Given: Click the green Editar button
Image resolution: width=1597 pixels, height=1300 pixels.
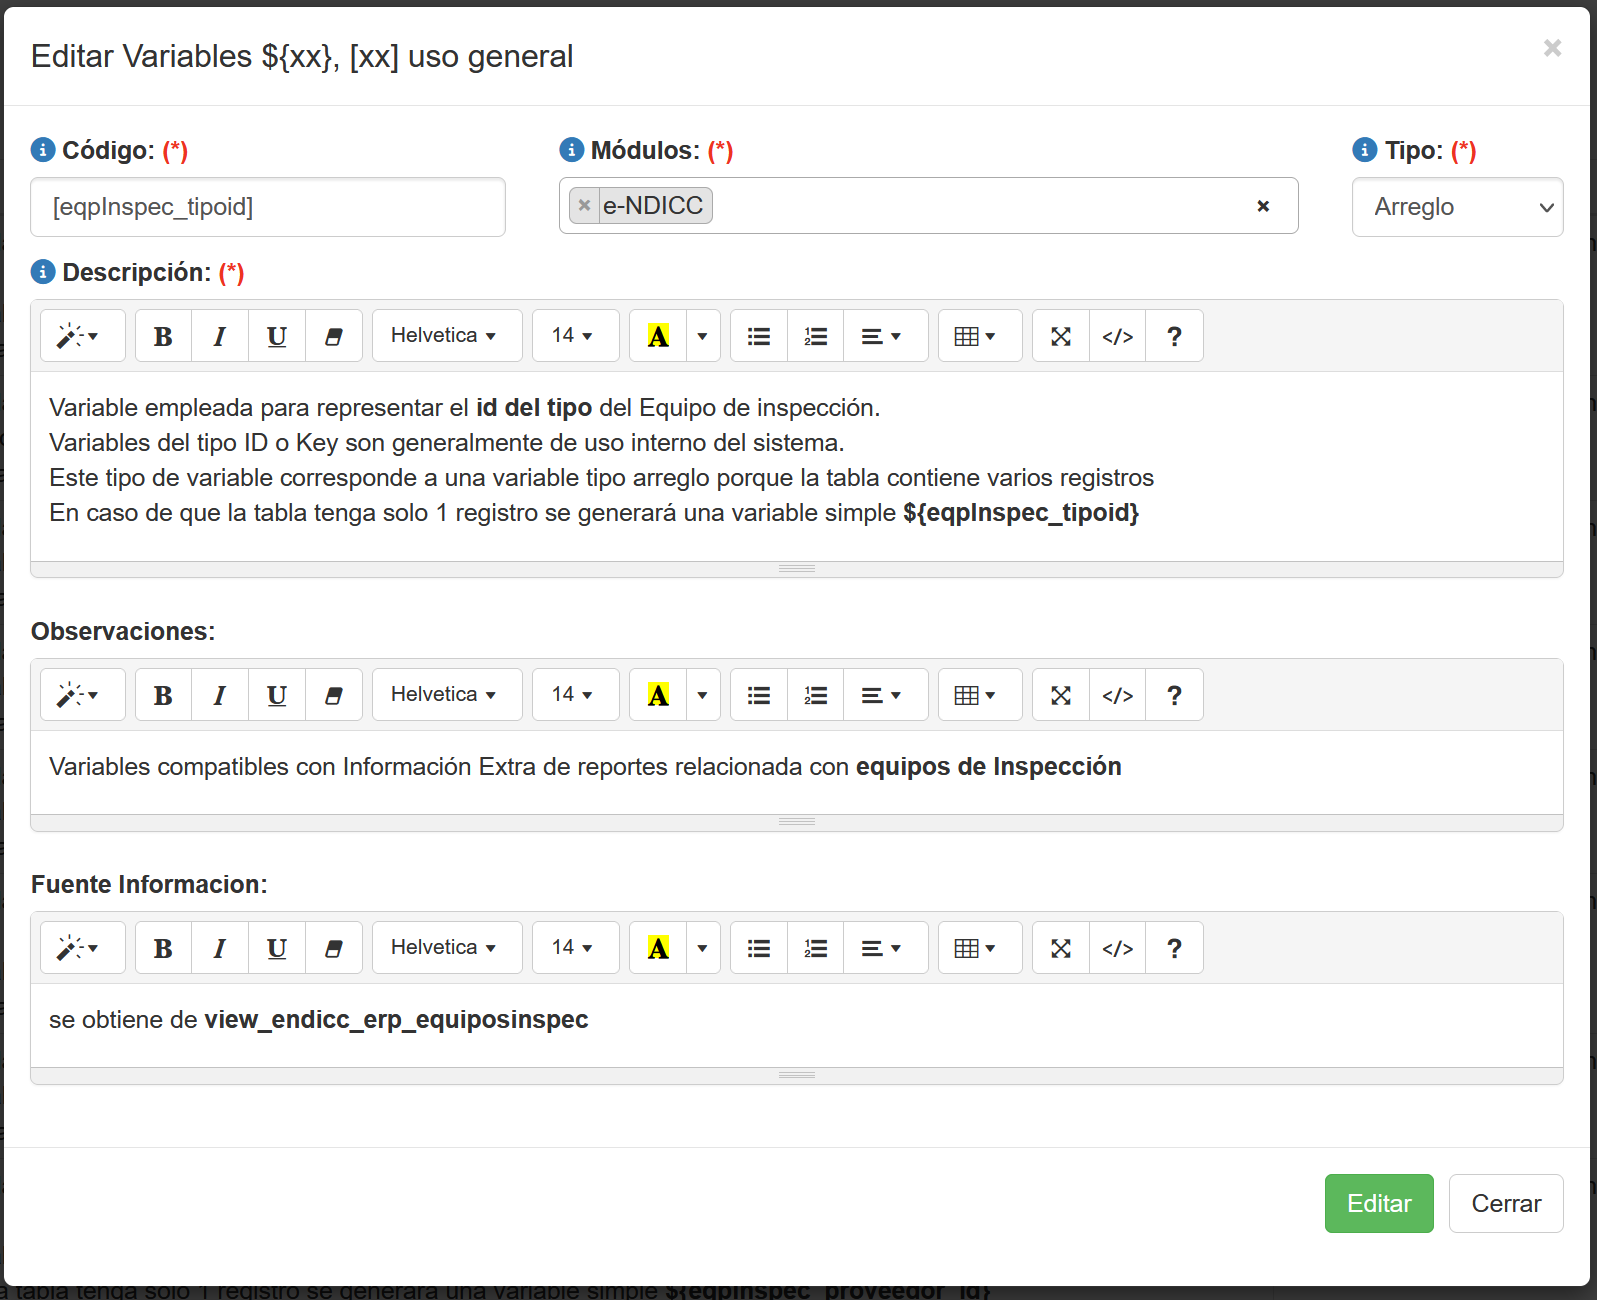Looking at the screenshot, I should point(1379,1203).
